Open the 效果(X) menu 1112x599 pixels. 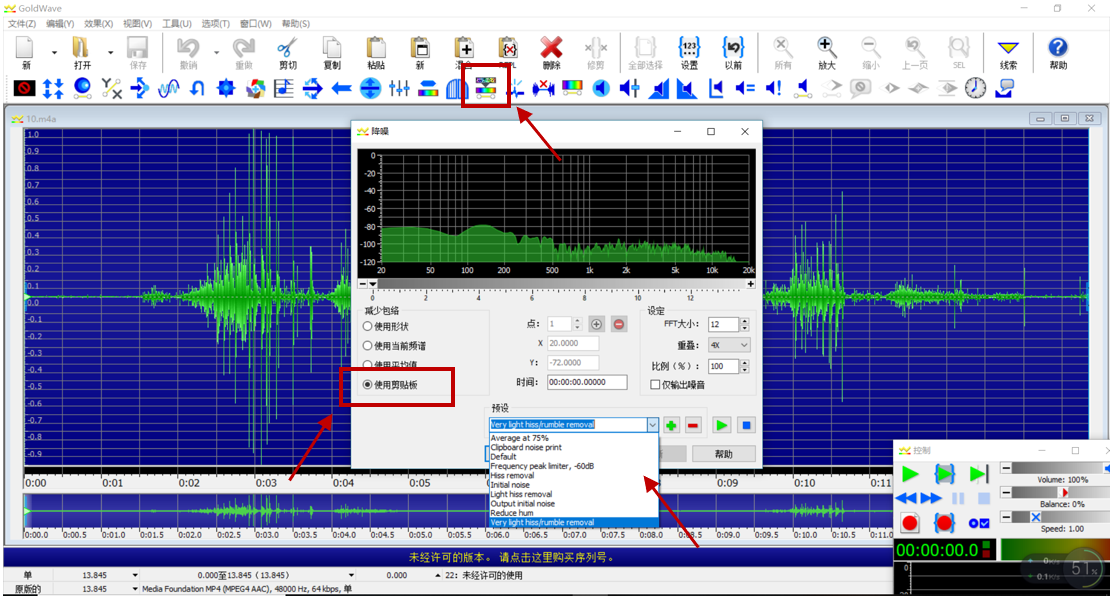(x=98, y=23)
